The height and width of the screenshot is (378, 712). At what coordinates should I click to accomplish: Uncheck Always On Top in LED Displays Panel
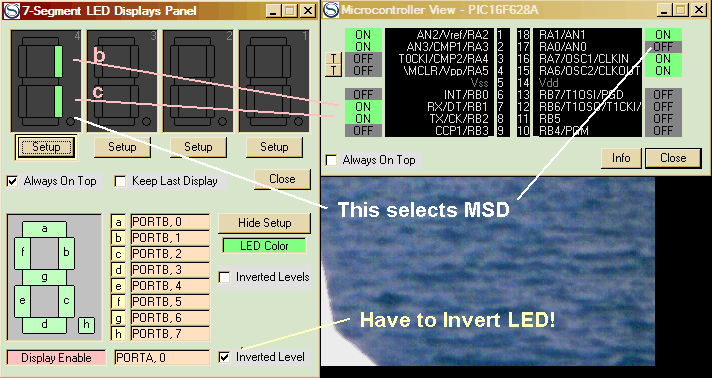click(x=13, y=182)
